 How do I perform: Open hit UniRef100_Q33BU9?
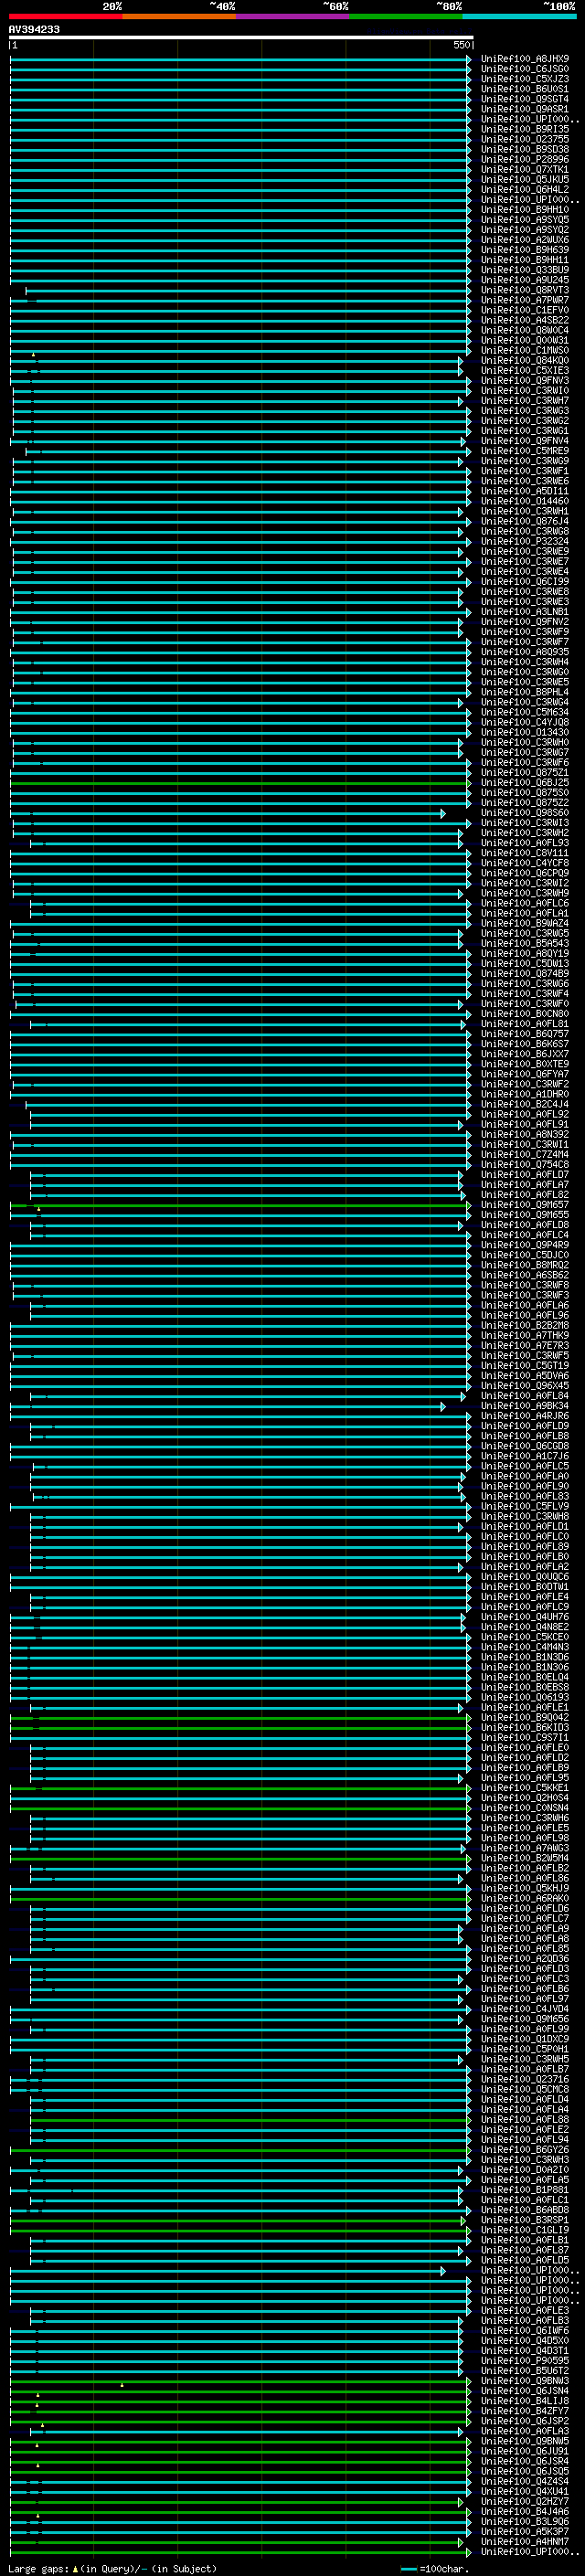point(525,270)
